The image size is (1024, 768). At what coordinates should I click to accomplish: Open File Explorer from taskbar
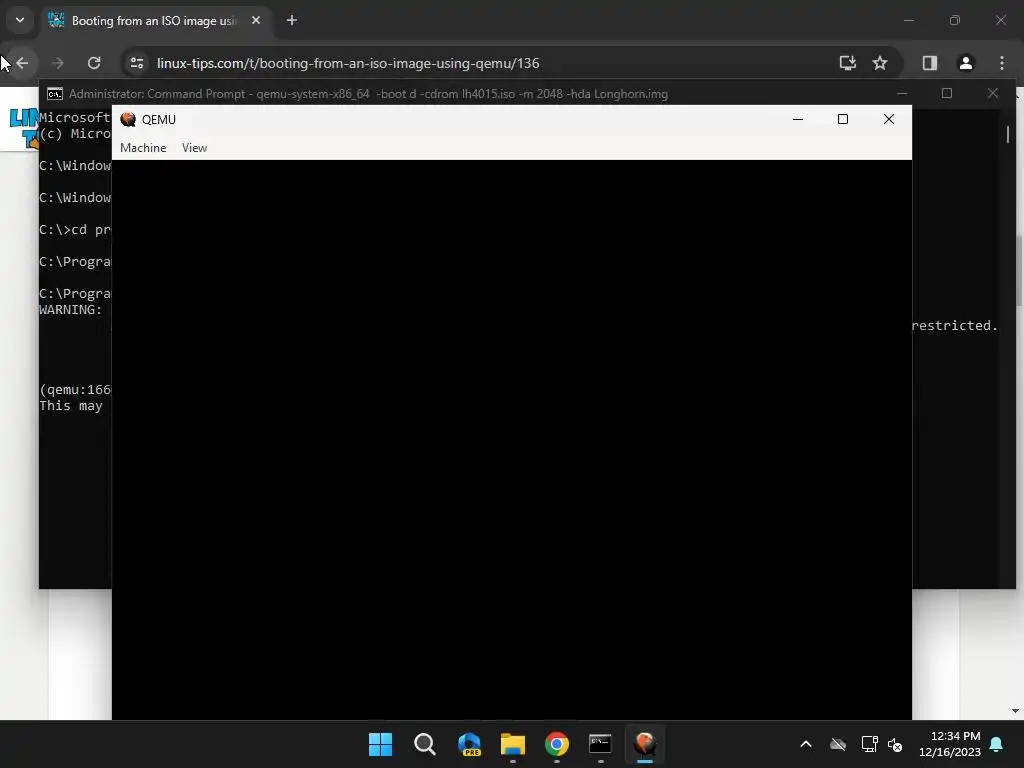click(x=513, y=744)
